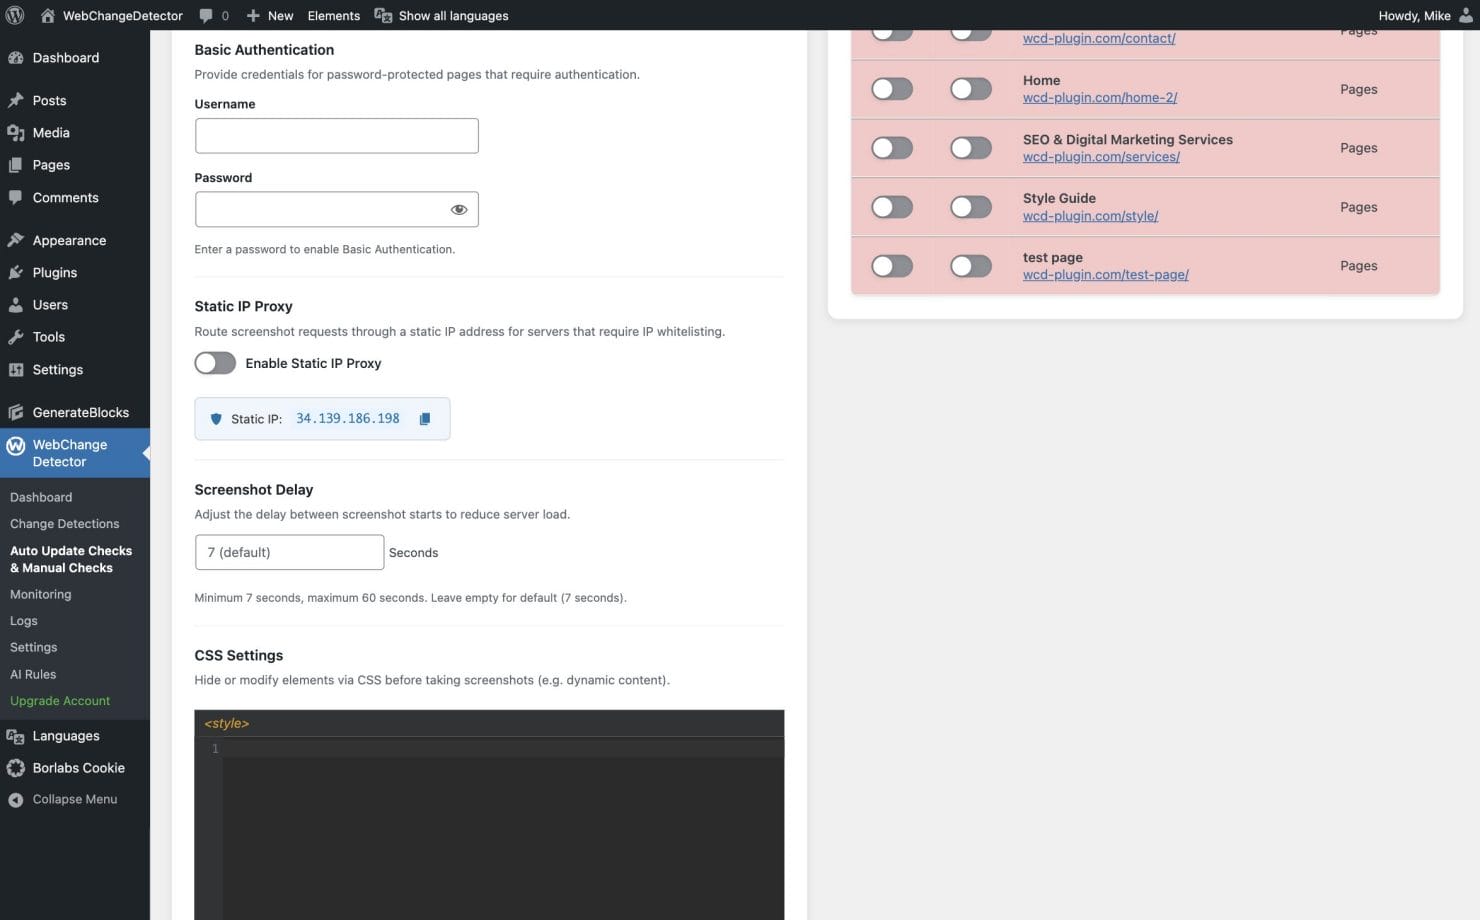The image size is (1480, 920).
Task: Click the eye icon to reveal the password
Action: 459,209
